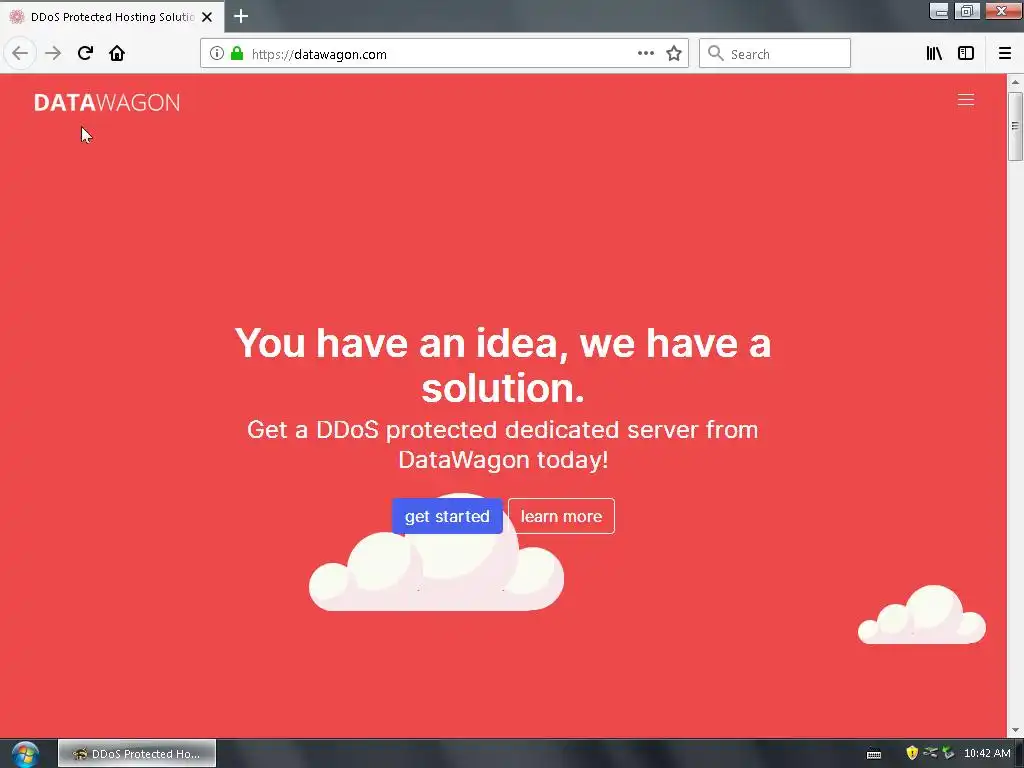This screenshot has width=1024, height=768.
Task: Click the green arrow tray icon
Action: click(x=948, y=753)
